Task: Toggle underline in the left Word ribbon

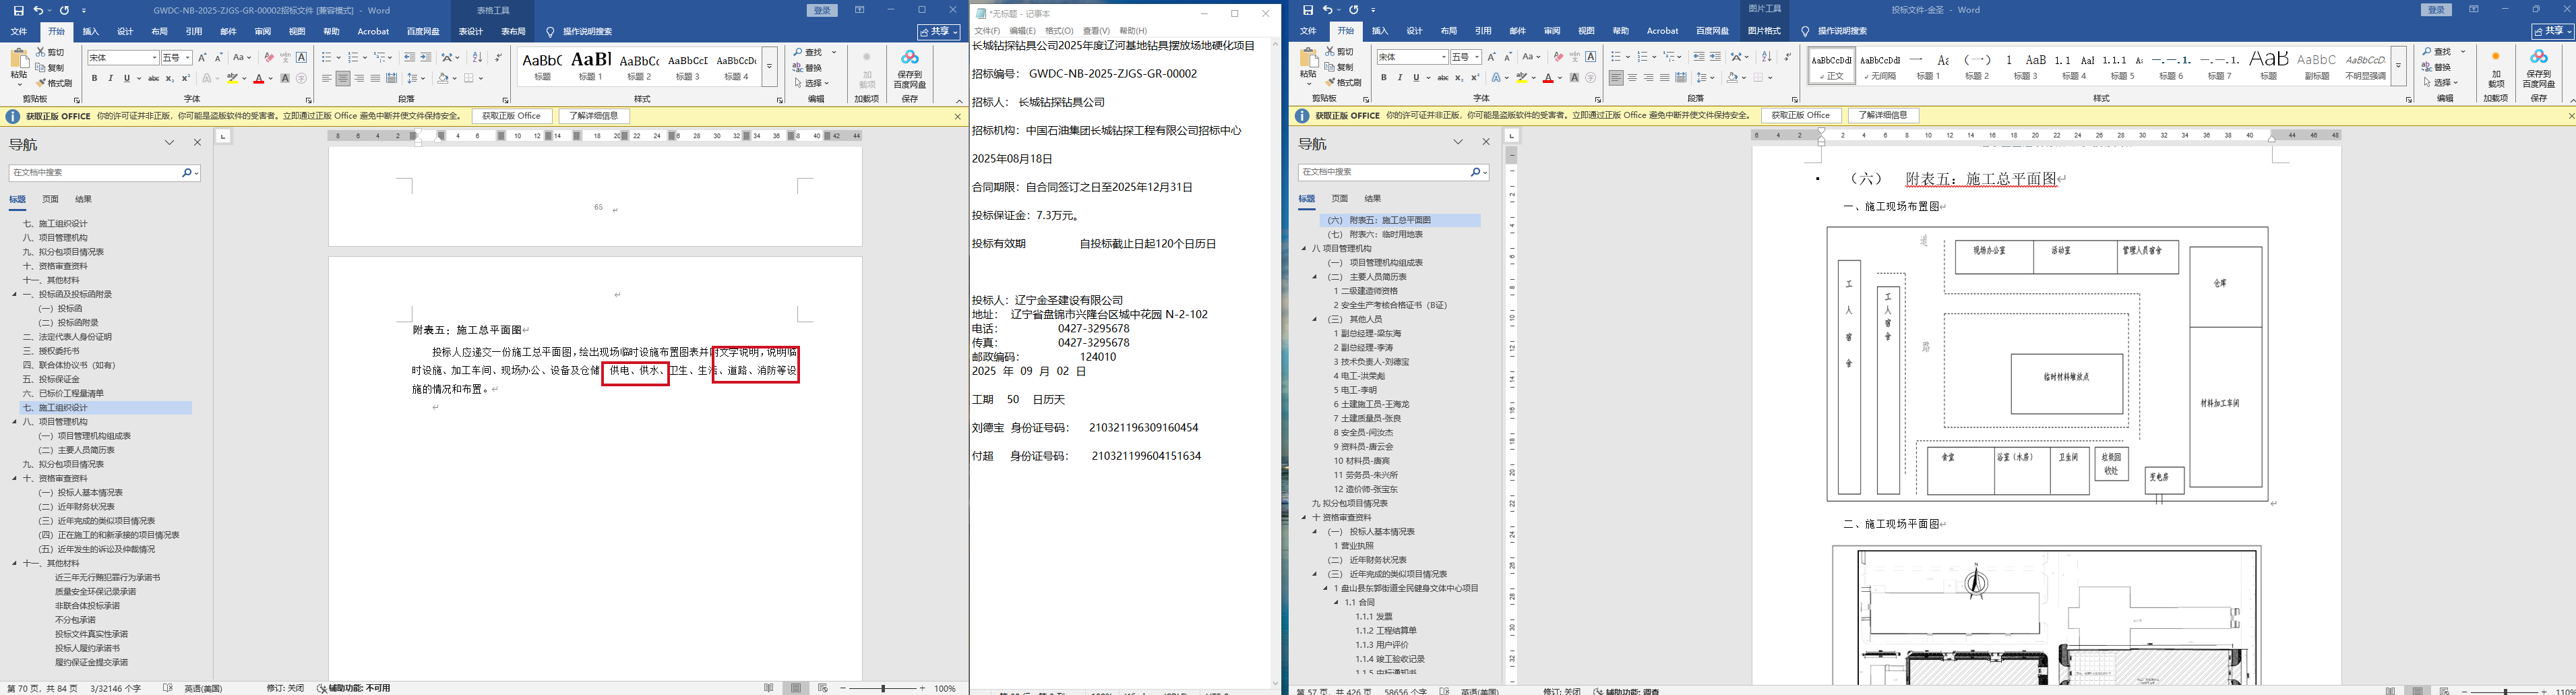Action: click(126, 78)
